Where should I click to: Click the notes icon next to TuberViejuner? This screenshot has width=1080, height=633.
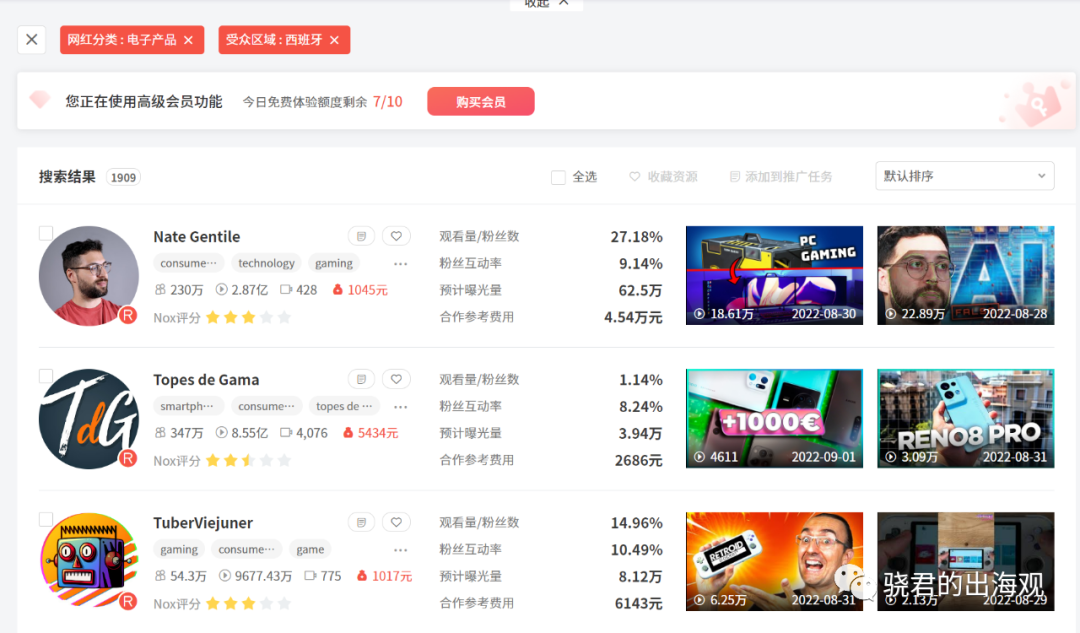pyautogui.click(x=361, y=521)
